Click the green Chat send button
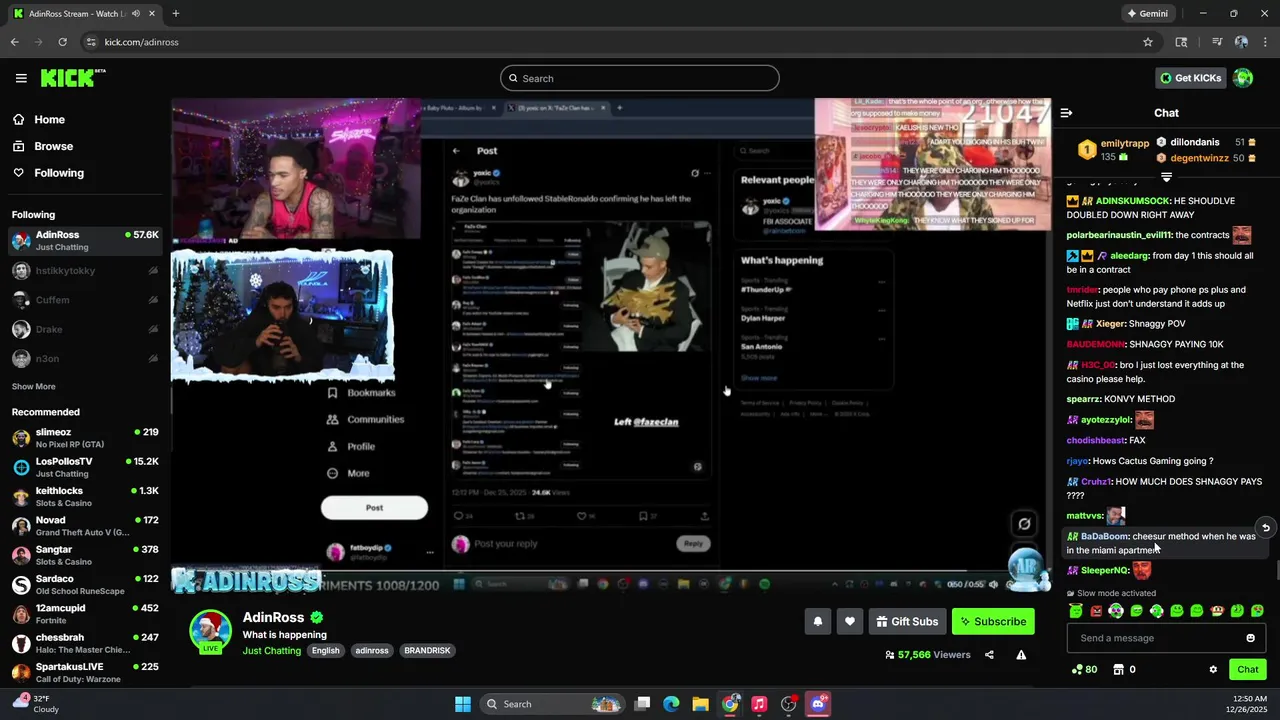The image size is (1280, 720). [1248, 669]
